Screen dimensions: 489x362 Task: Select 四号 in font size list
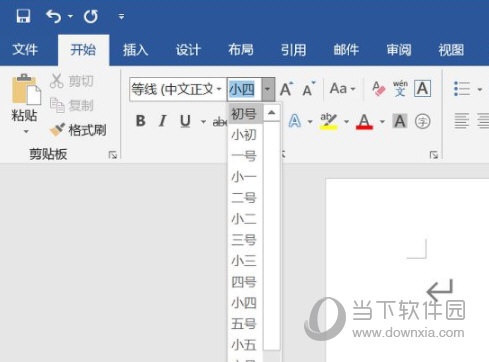(245, 282)
